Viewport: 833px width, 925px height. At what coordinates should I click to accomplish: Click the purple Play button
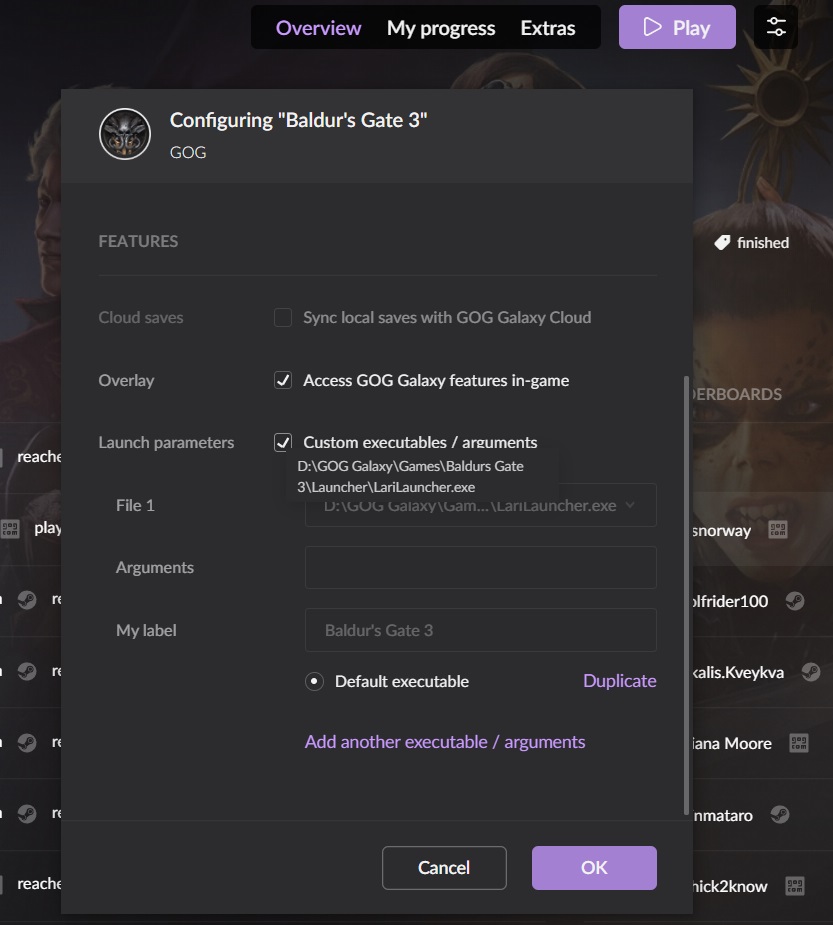pyautogui.click(x=677, y=27)
